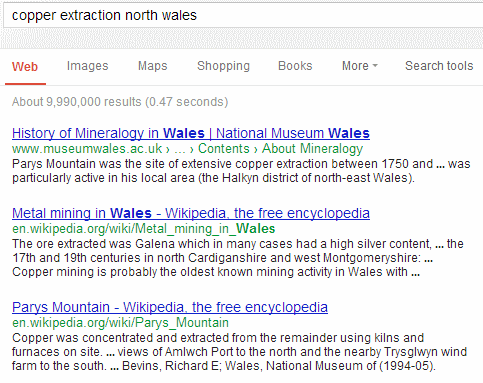Click snippet line 'farm to the south. ... Bevins'
Screen dimensions: 483x383
(224, 366)
